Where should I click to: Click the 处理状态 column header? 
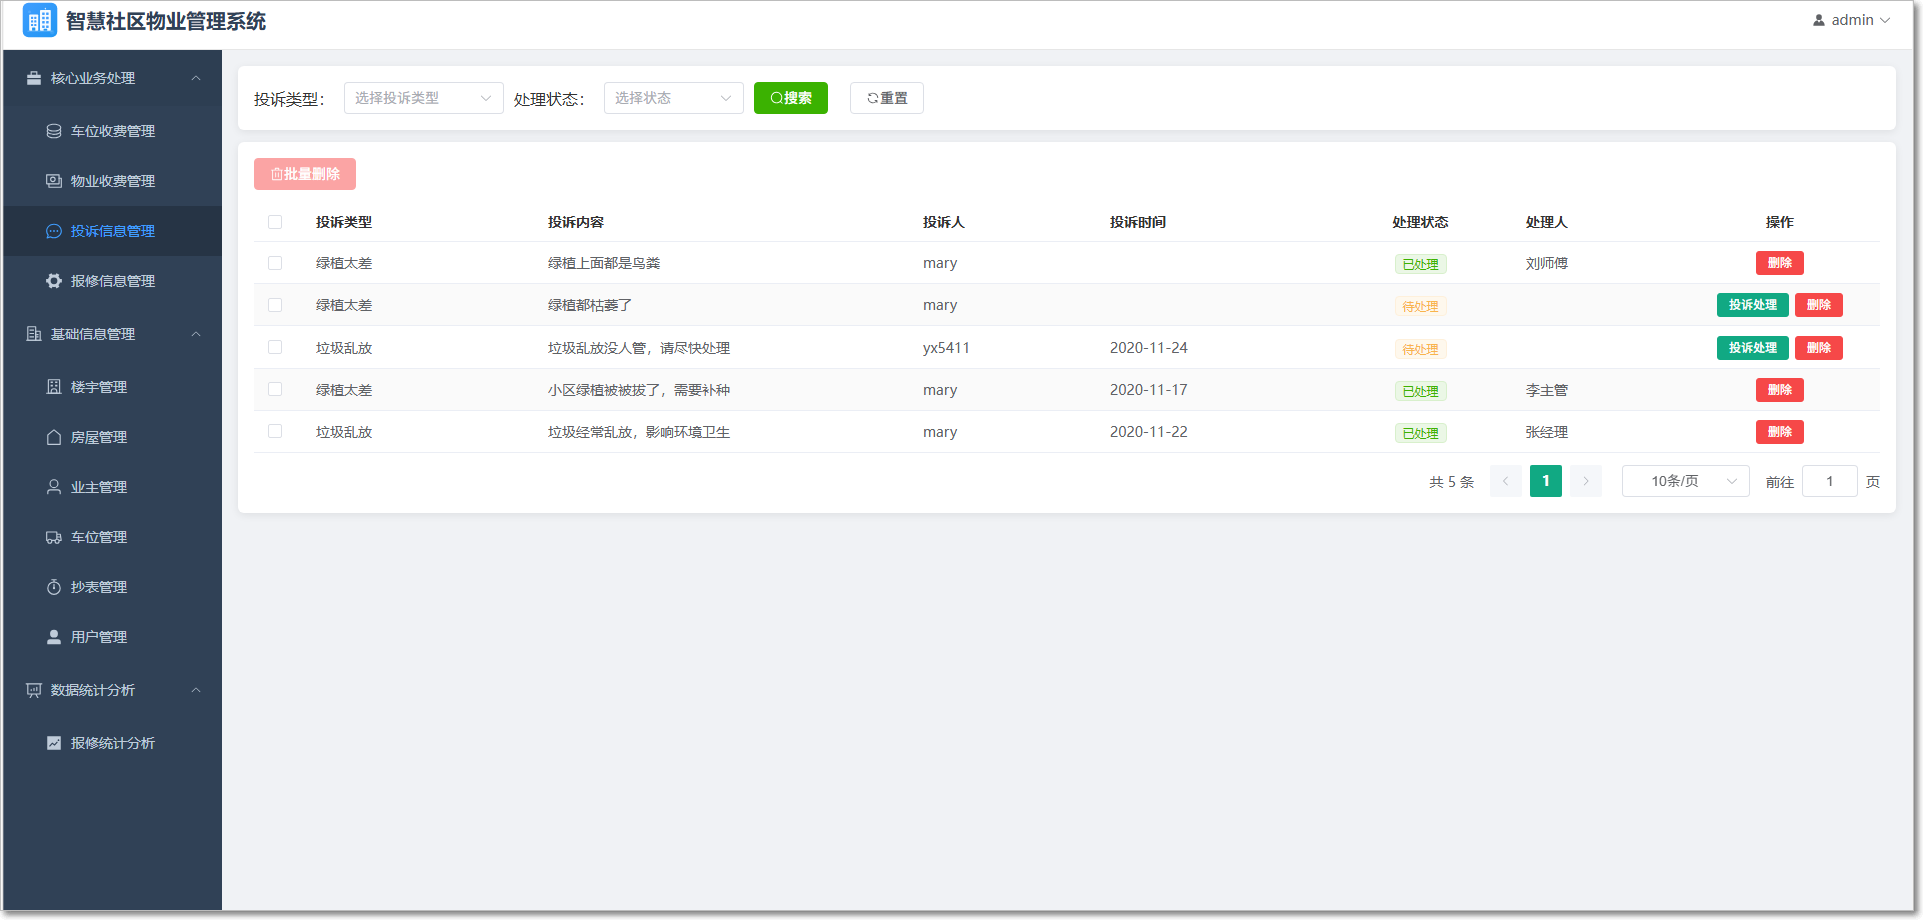click(1420, 222)
